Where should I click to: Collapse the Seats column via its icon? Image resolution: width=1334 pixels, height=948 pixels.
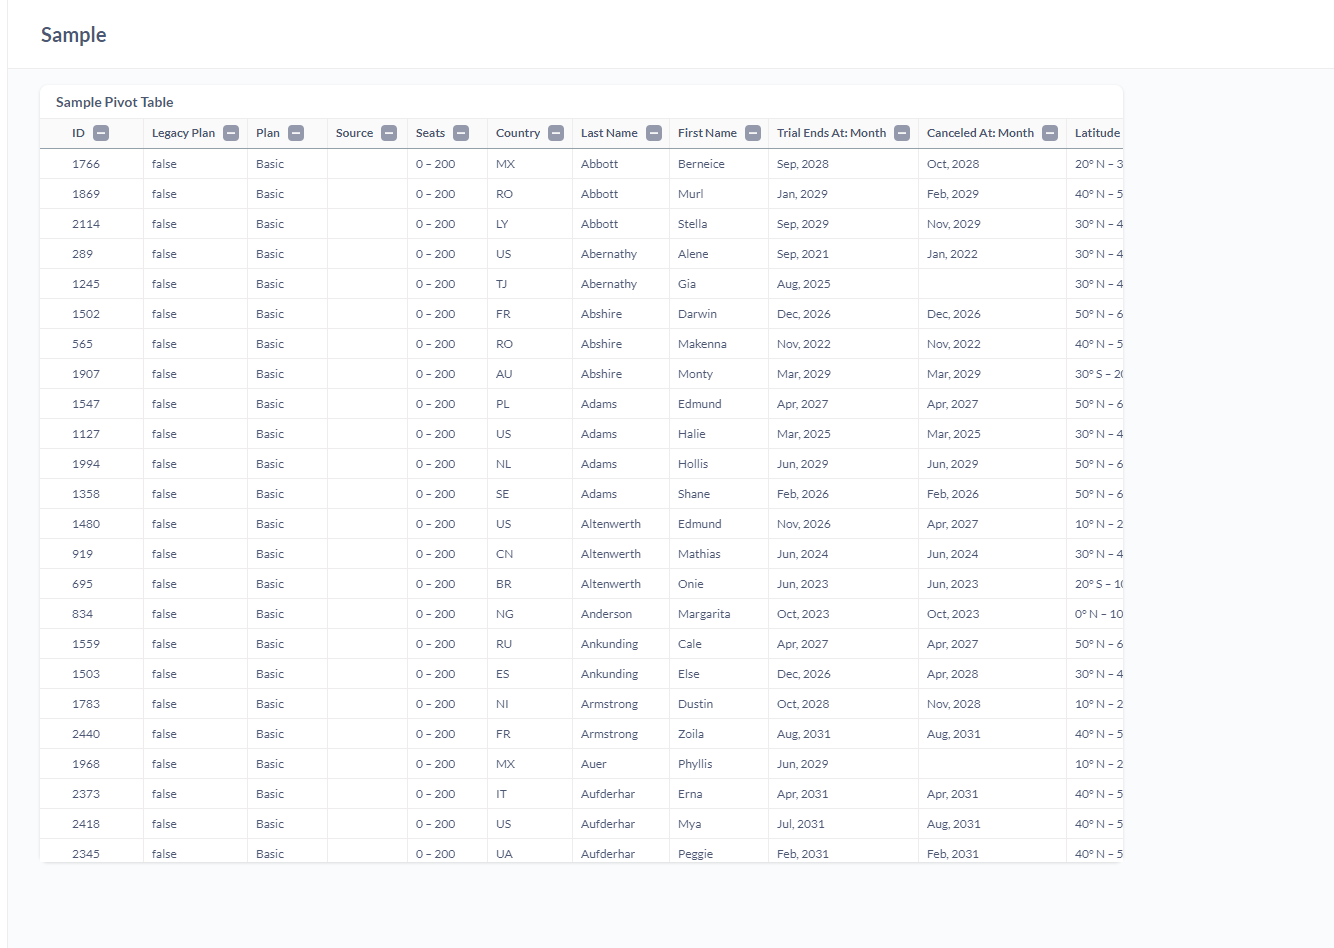[461, 132]
